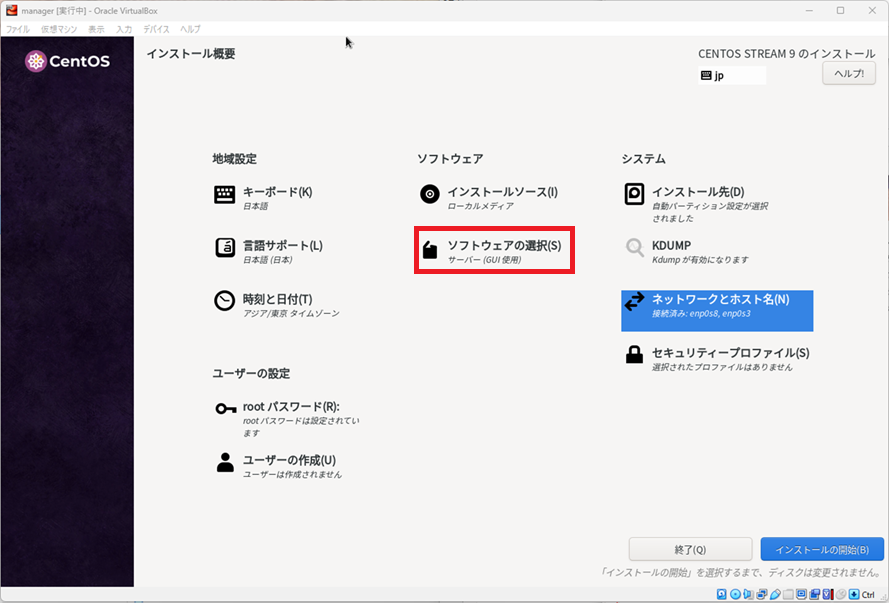Open Installation Source (インストールソース)
The image size is (889, 603).
click(x=489, y=198)
